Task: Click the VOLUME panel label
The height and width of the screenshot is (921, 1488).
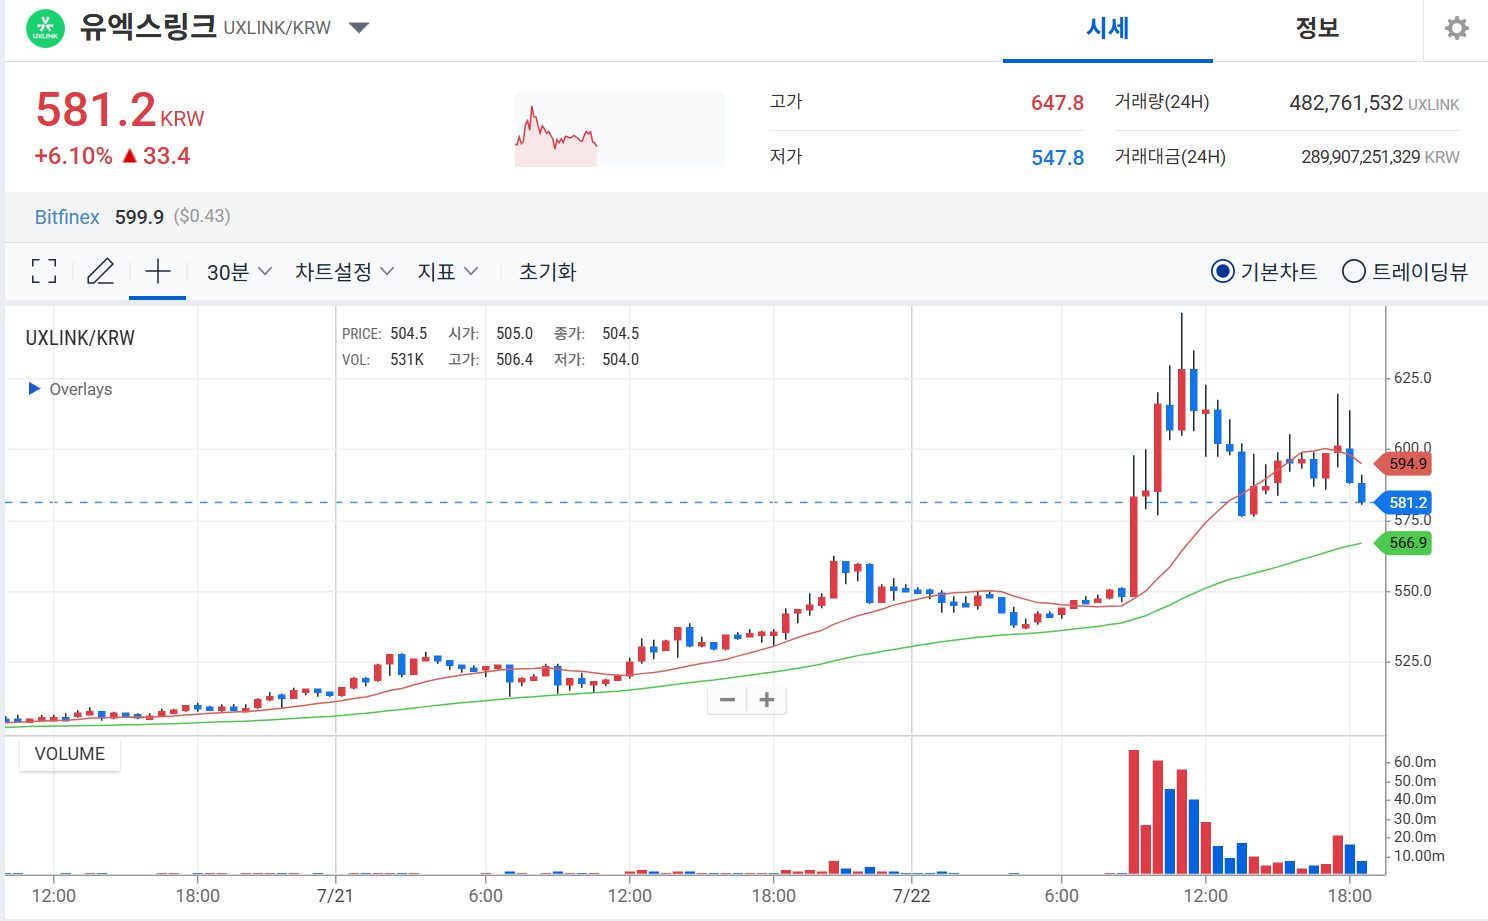Action: 70,754
